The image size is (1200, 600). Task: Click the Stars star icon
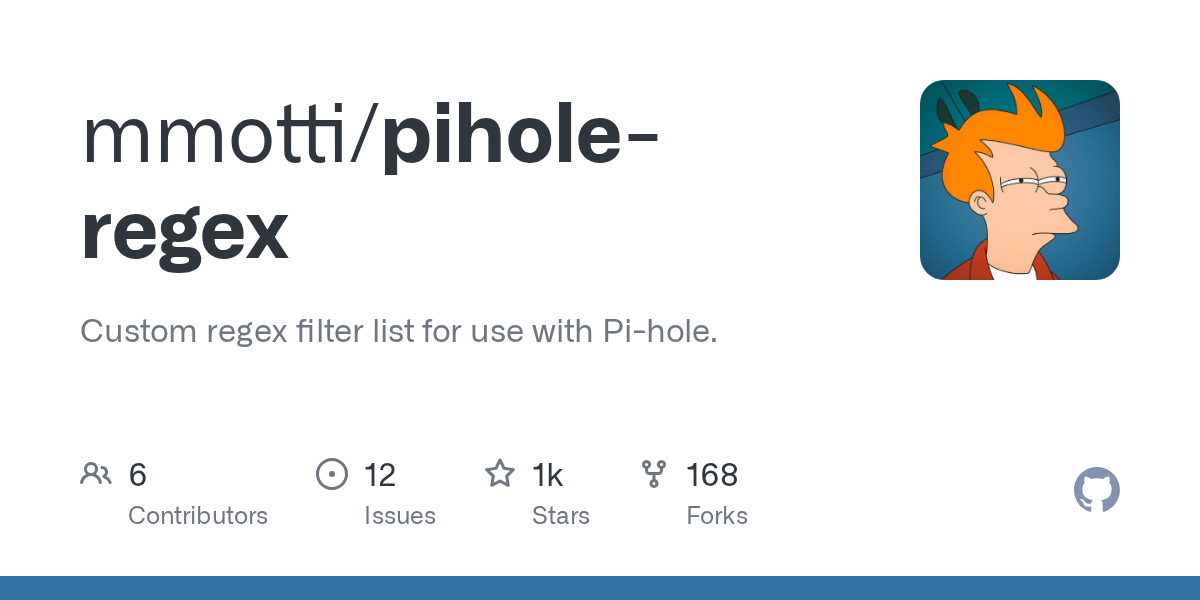tap(499, 473)
